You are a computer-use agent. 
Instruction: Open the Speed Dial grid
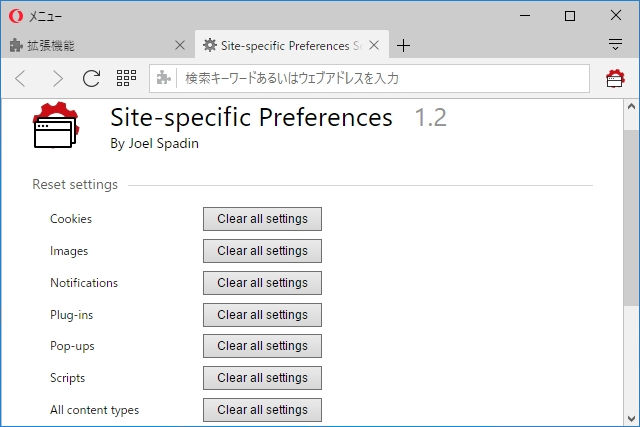coord(126,78)
